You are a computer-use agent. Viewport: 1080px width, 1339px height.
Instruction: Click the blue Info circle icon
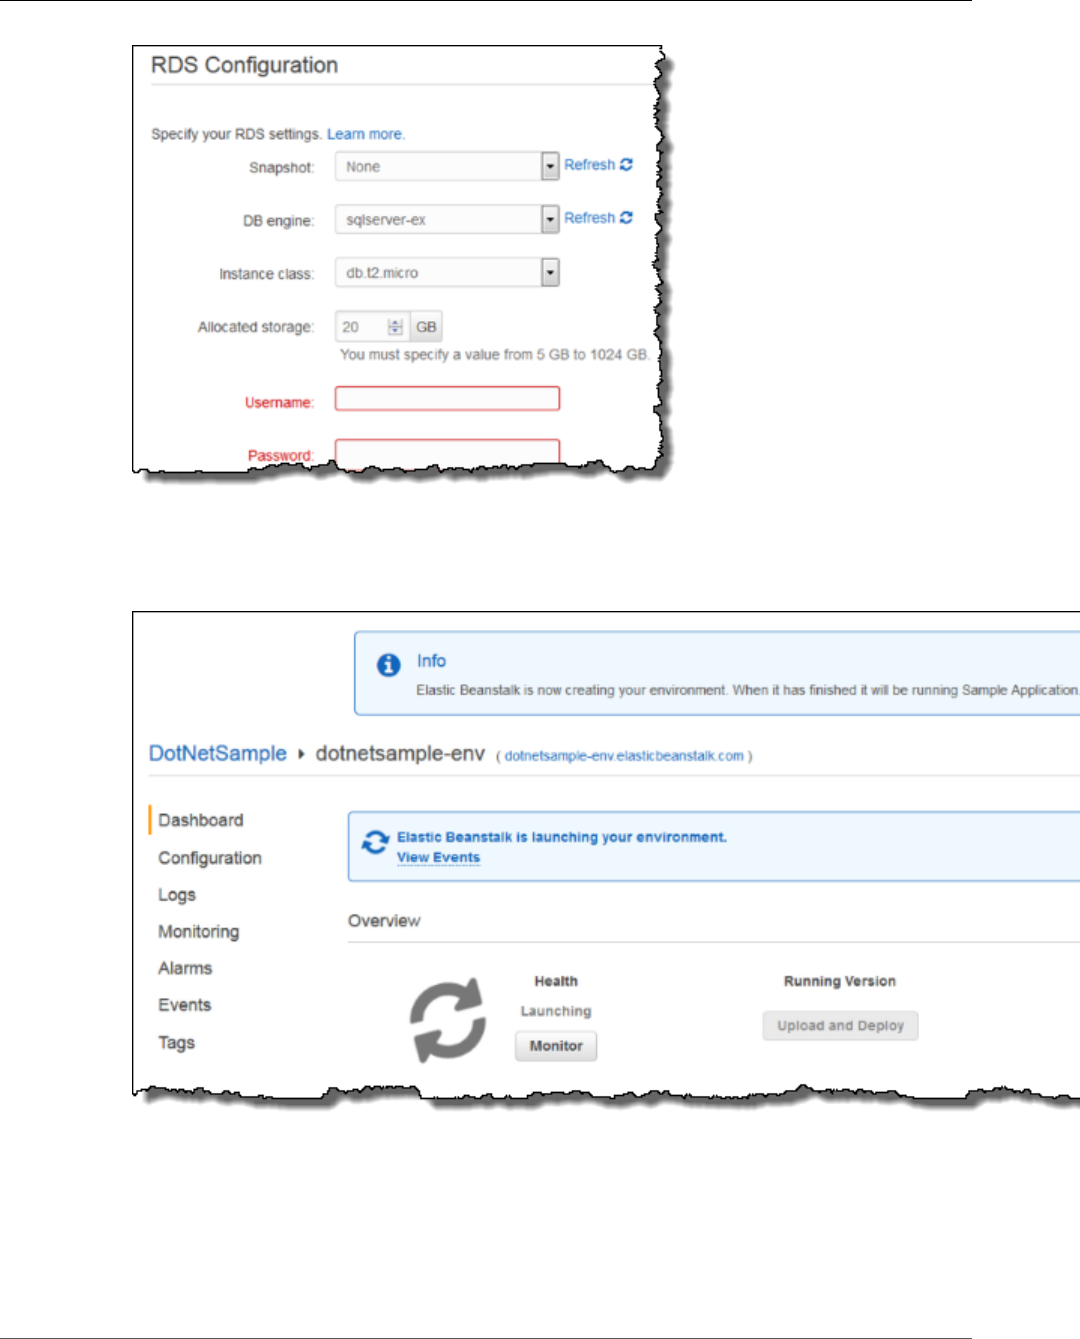click(x=389, y=665)
